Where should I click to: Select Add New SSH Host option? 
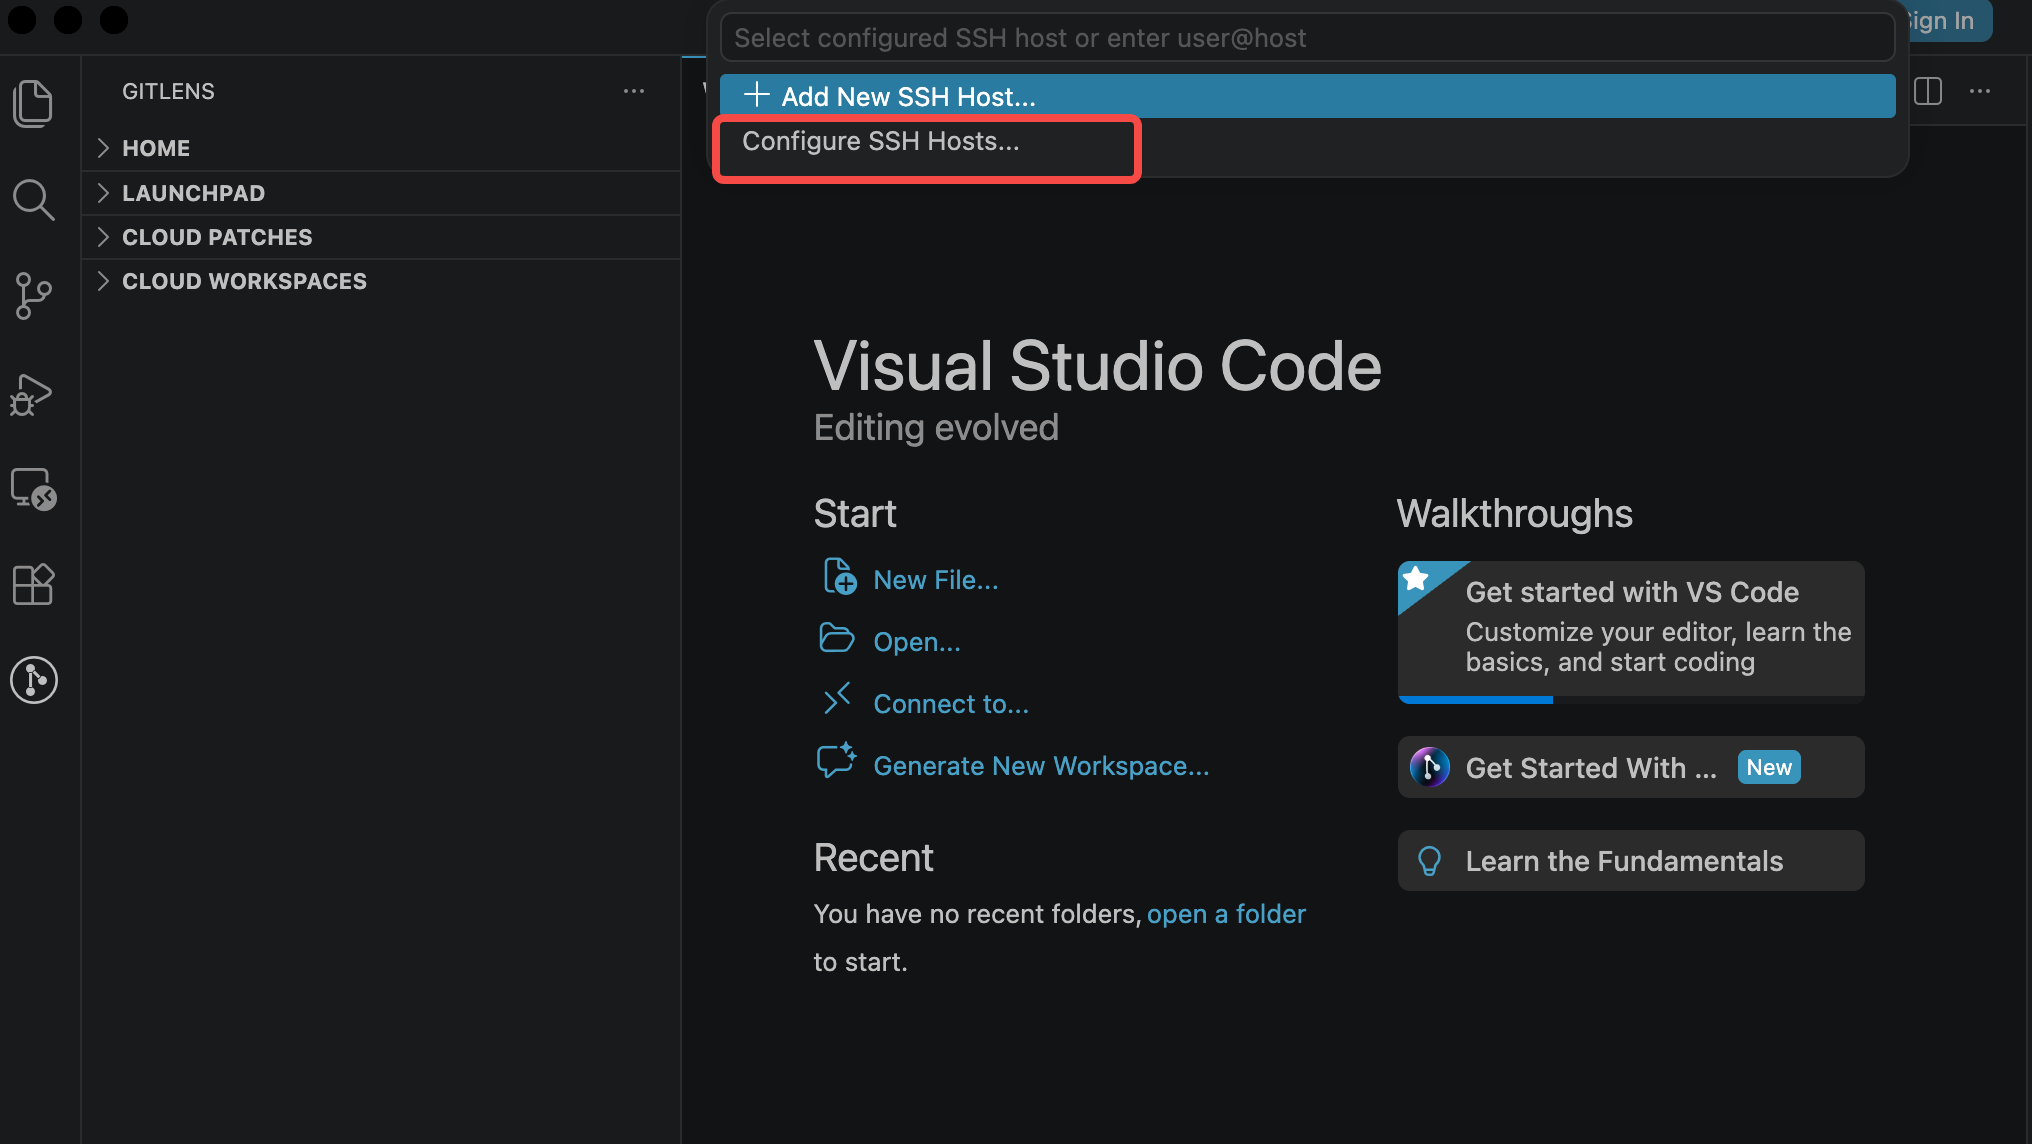(x=1308, y=96)
